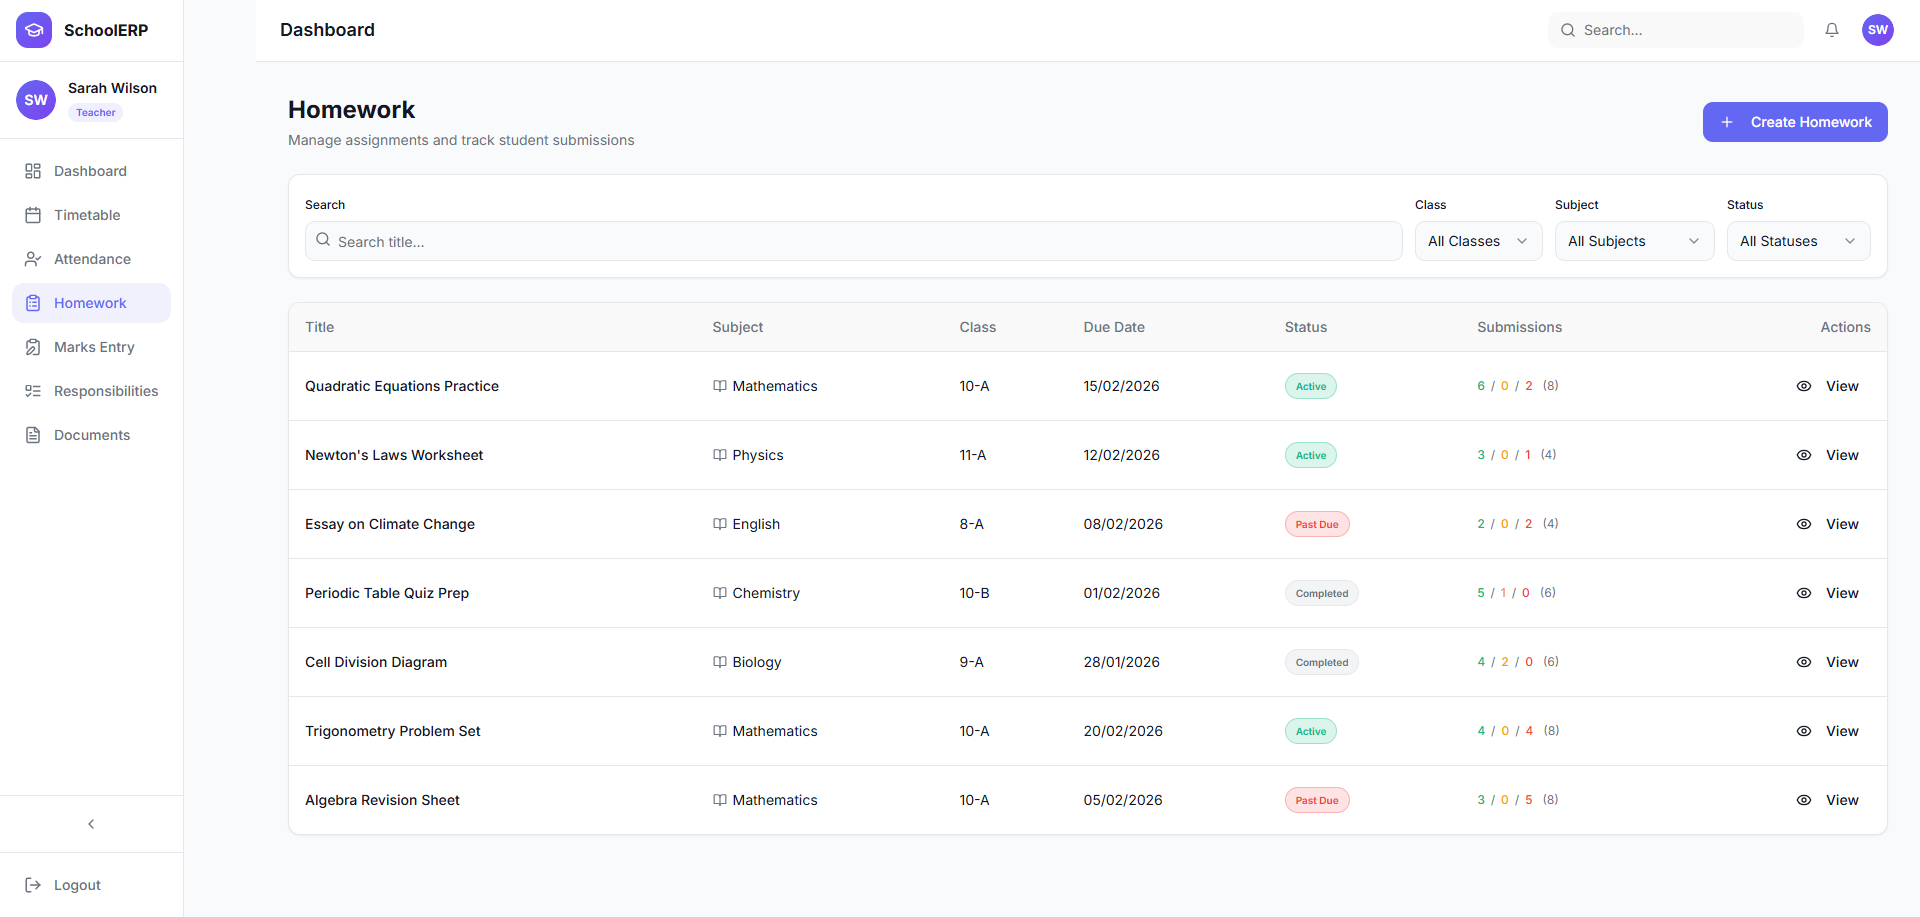
Task: Click Sarah Wilson sidebar avatar
Action: tap(36, 100)
